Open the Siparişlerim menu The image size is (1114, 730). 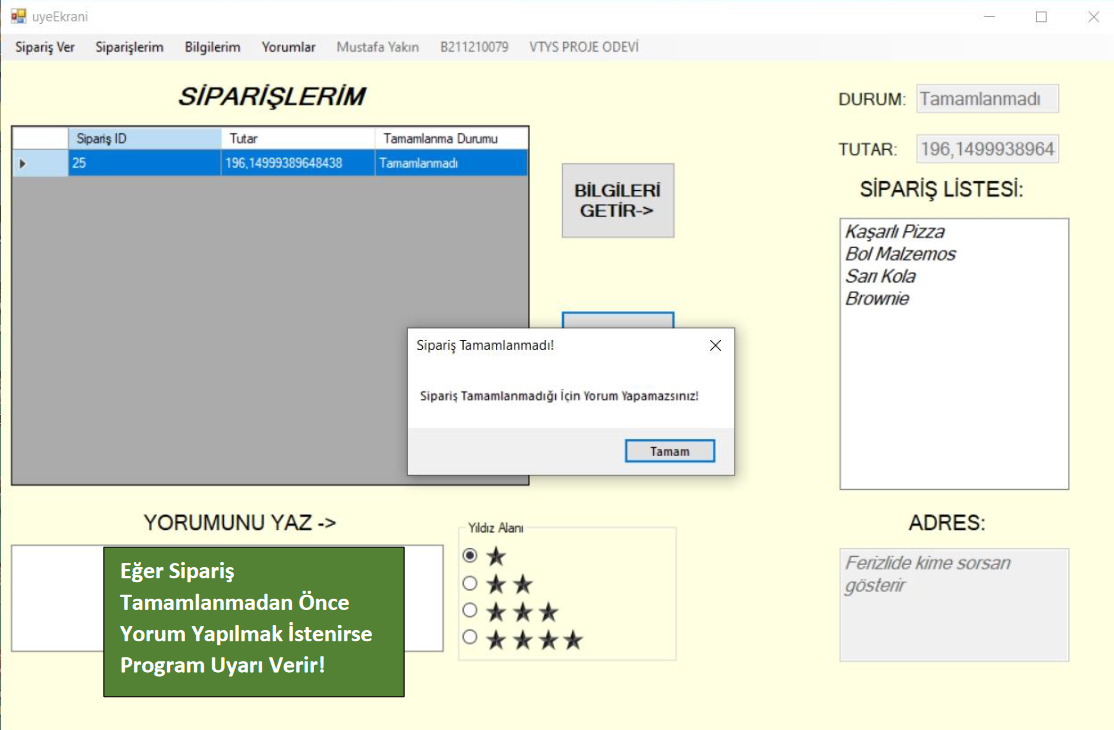(x=129, y=47)
